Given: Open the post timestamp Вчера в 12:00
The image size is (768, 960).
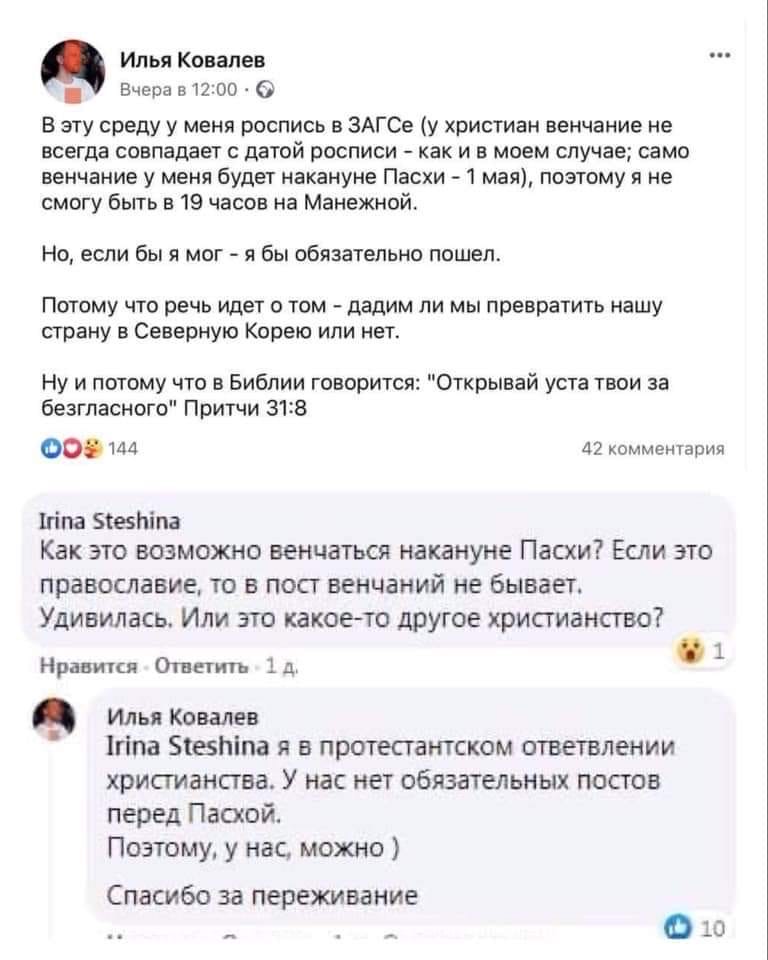Looking at the screenshot, I should 178,90.
